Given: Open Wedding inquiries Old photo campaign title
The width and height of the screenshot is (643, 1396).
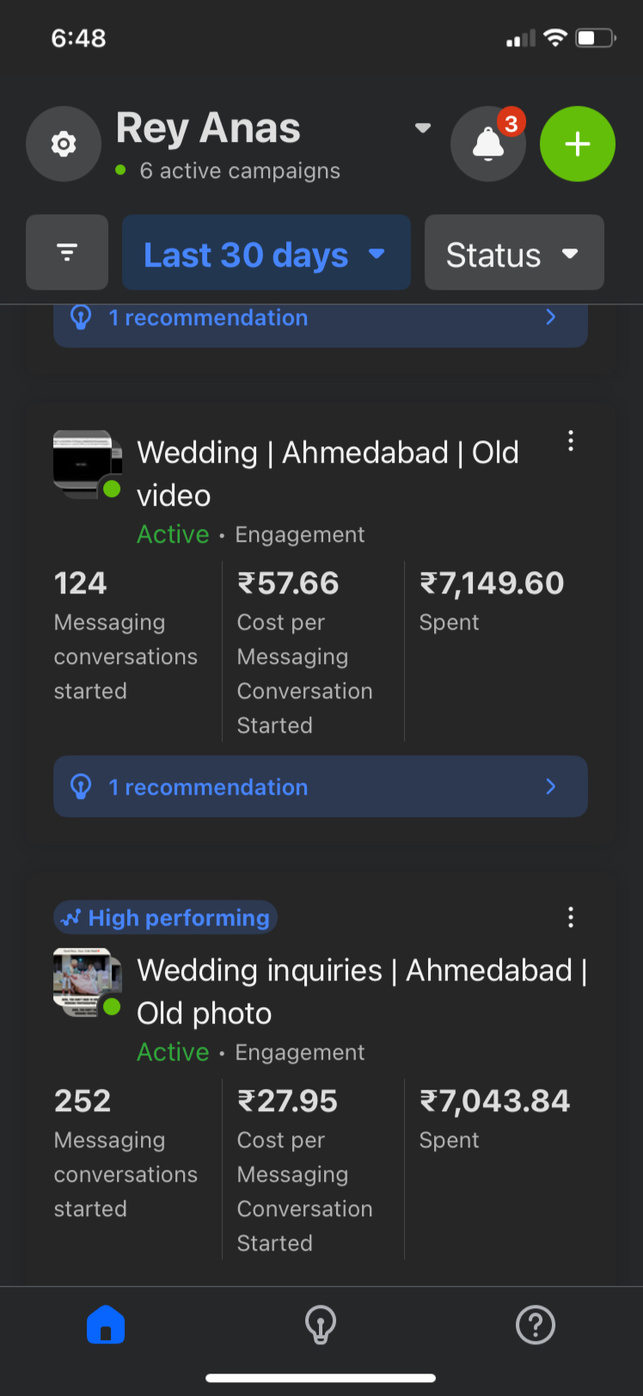Looking at the screenshot, I should [361, 991].
